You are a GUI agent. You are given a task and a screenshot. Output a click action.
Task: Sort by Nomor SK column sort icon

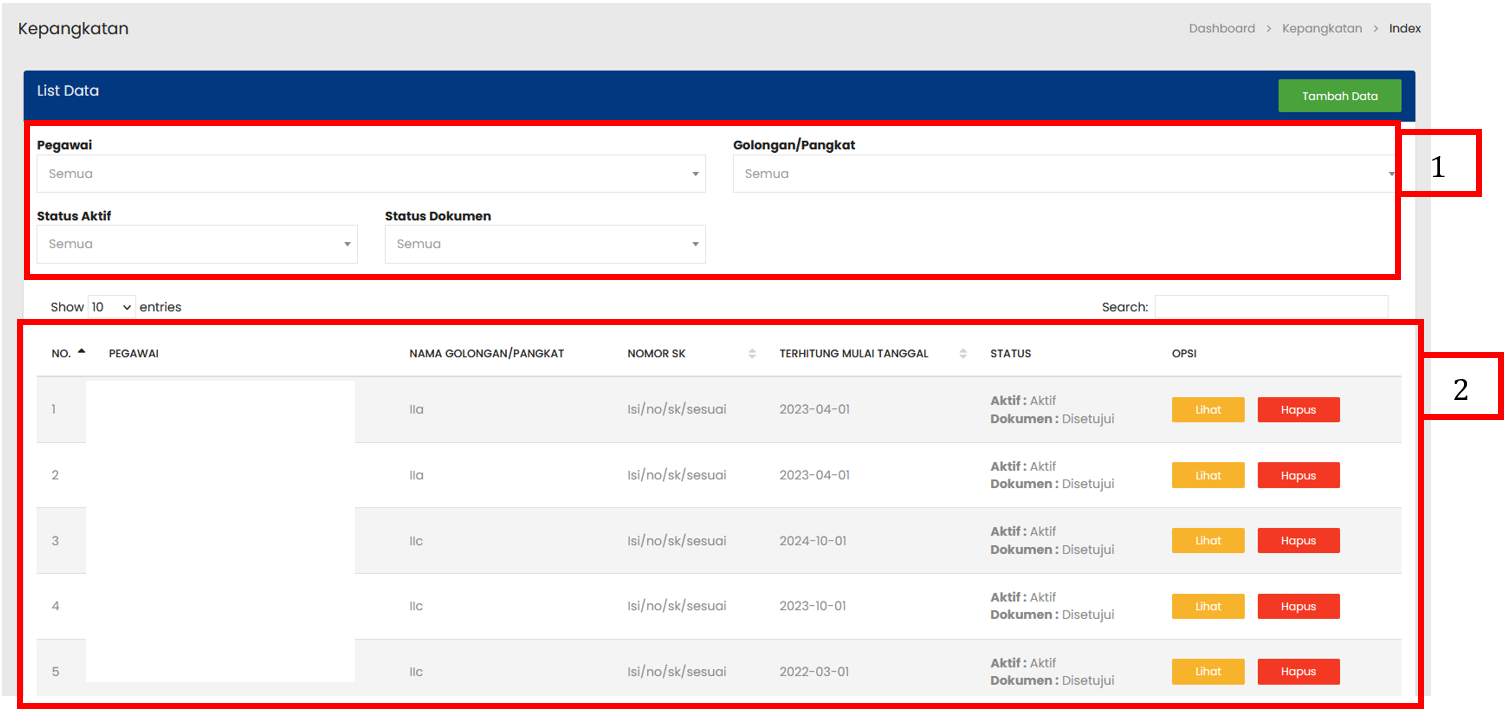pyautogui.click(x=752, y=354)
